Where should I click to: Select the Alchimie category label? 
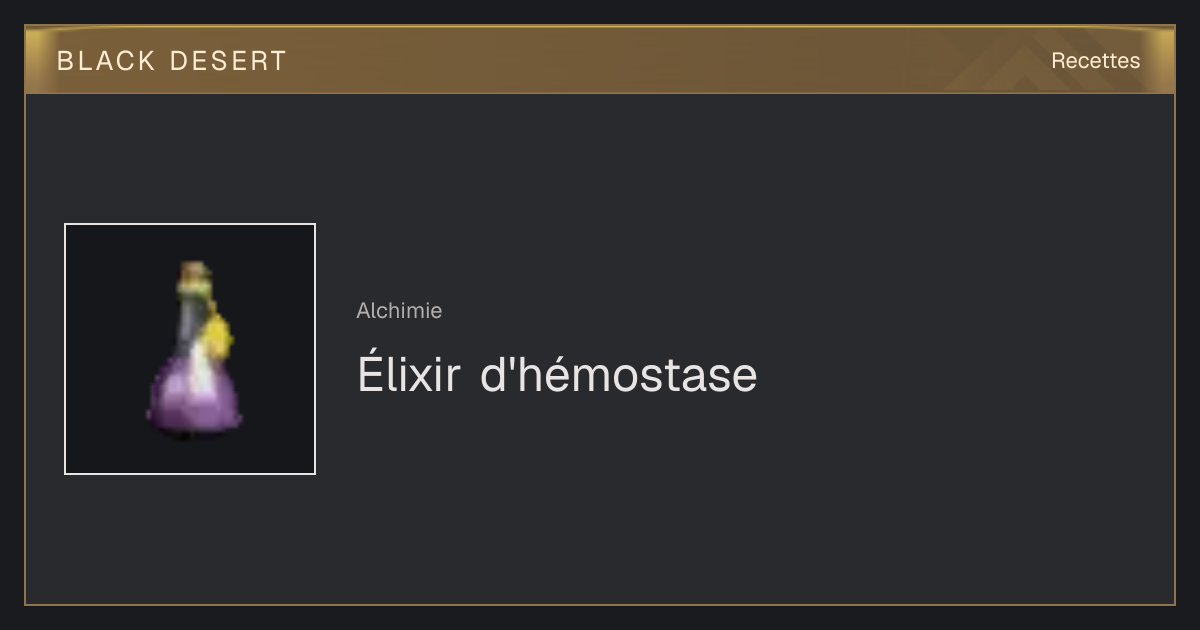[399, 311]
